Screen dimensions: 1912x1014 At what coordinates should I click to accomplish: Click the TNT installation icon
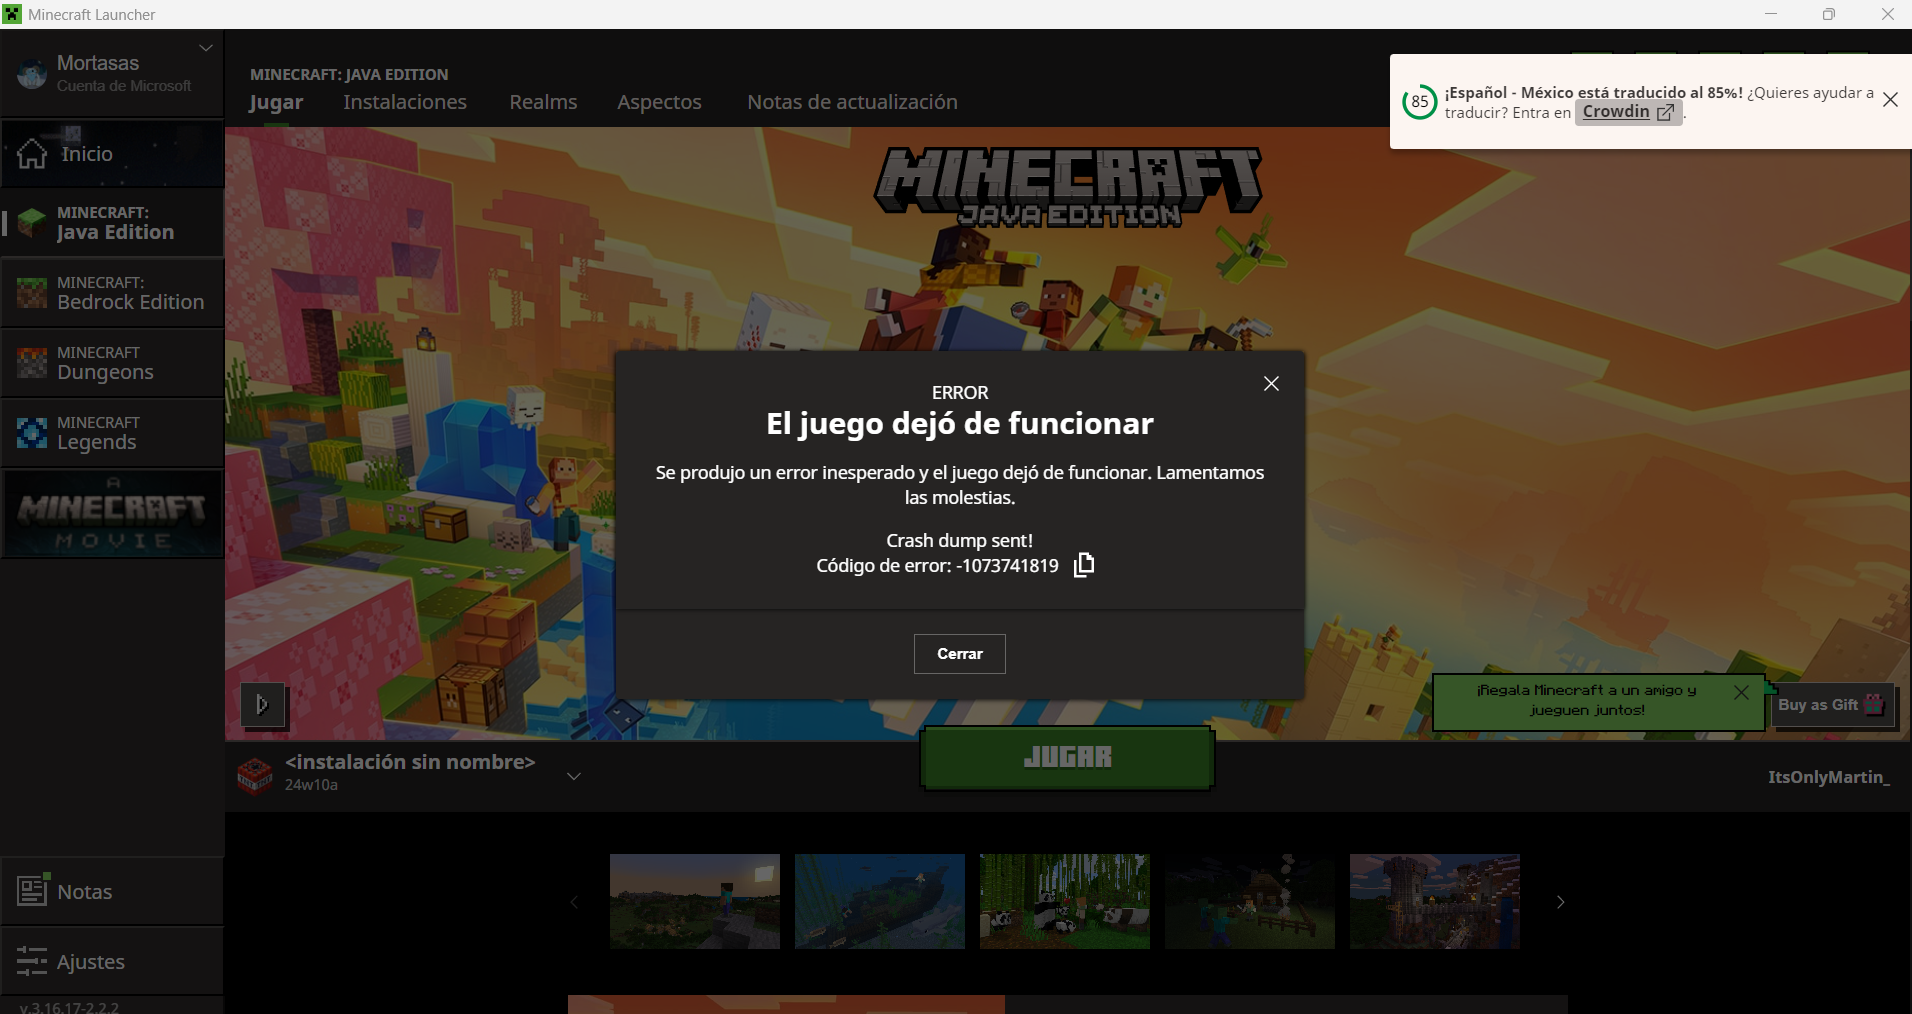(x=255, y=775)
